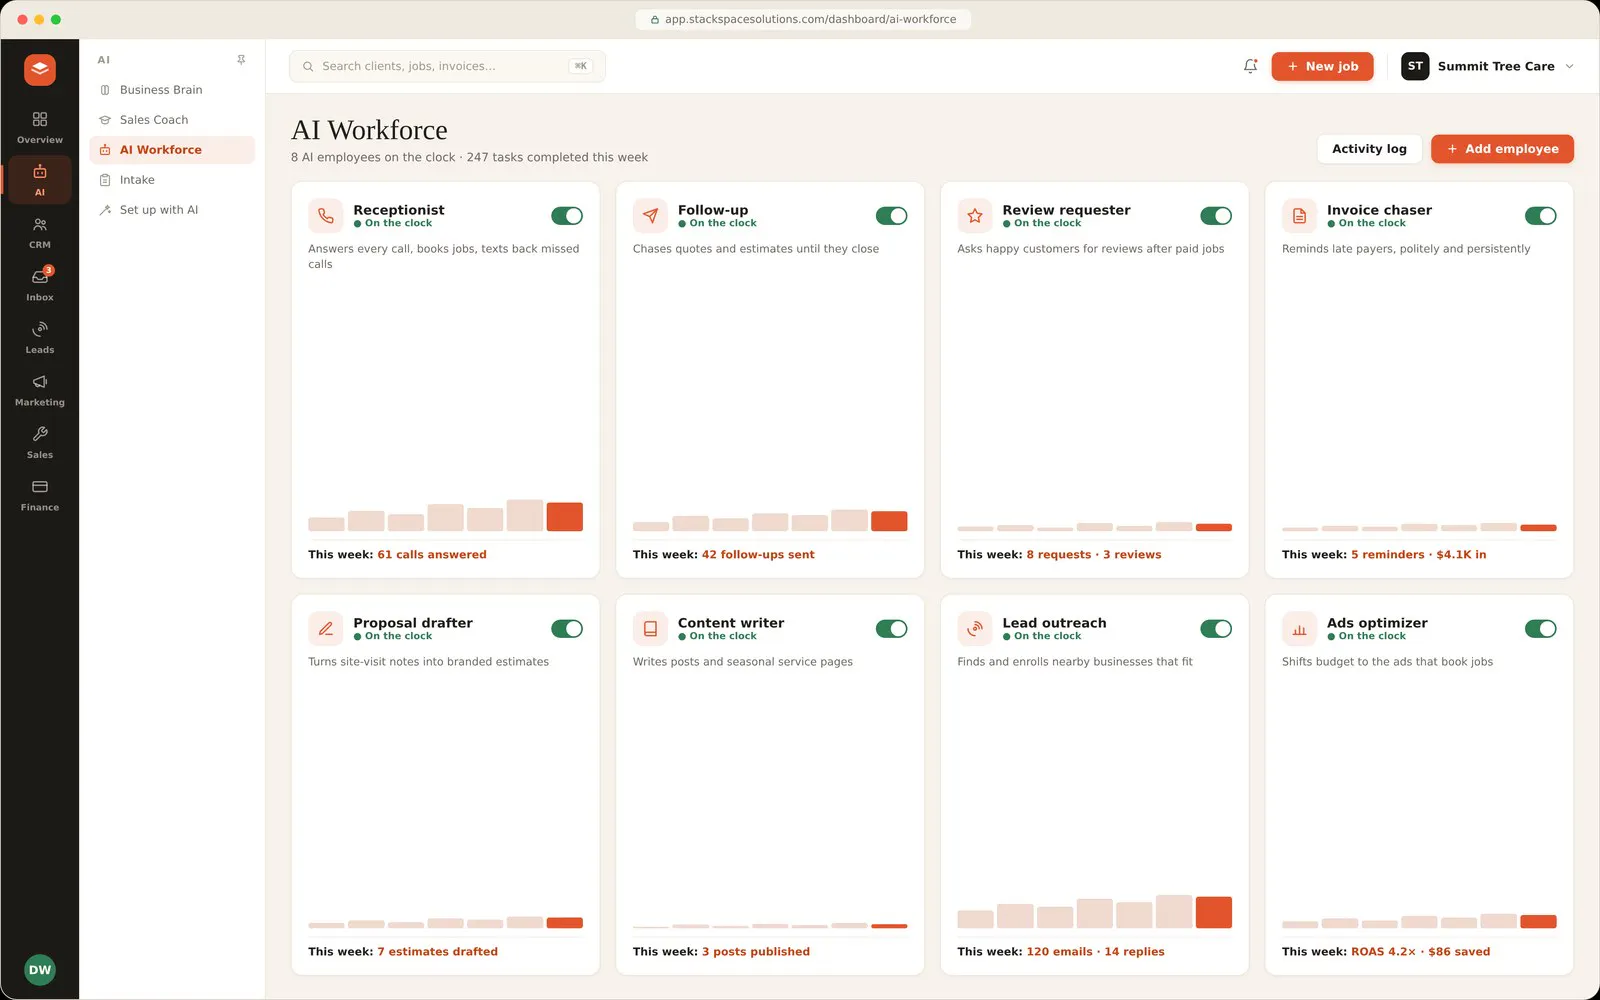1600x1000 pixels.
Task: Toggle the Proposal drafter switch
Action: pos(567,629)
